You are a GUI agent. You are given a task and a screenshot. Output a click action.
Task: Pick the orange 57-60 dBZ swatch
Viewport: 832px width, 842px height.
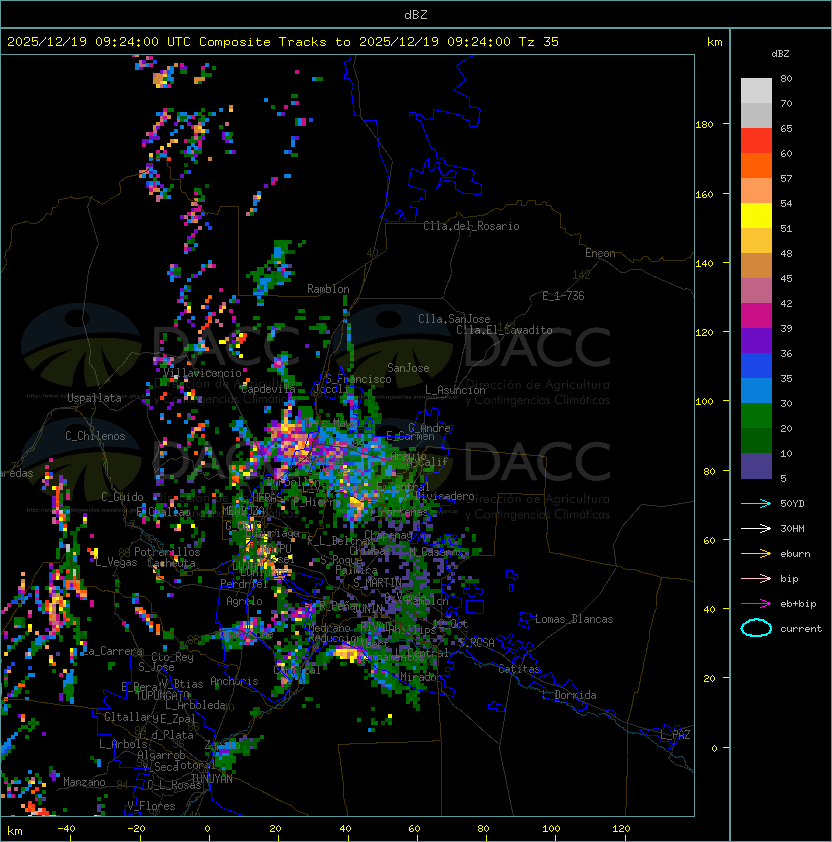pyautogui.click(x=756, y=165)
